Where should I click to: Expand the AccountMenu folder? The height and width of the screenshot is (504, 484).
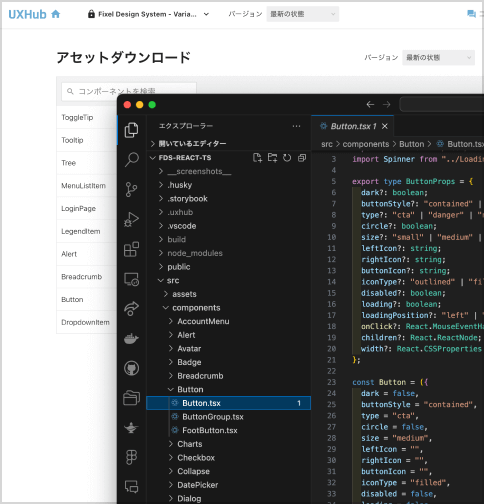click(229, 322)
